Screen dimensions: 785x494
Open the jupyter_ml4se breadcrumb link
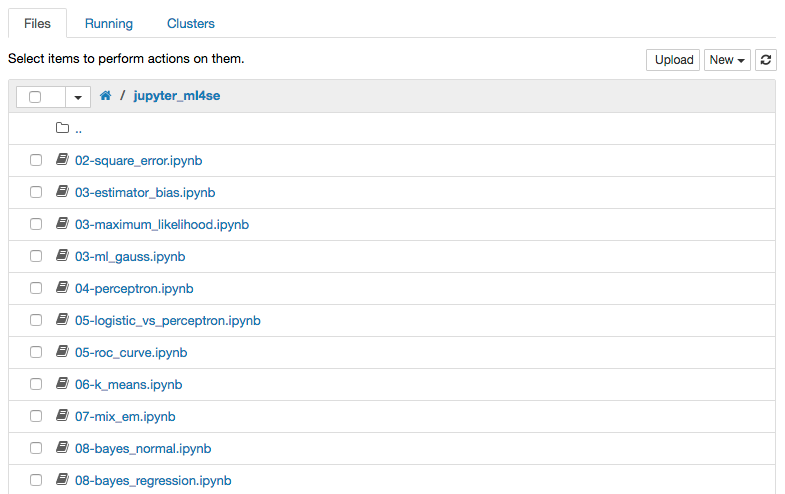(177, 96)
